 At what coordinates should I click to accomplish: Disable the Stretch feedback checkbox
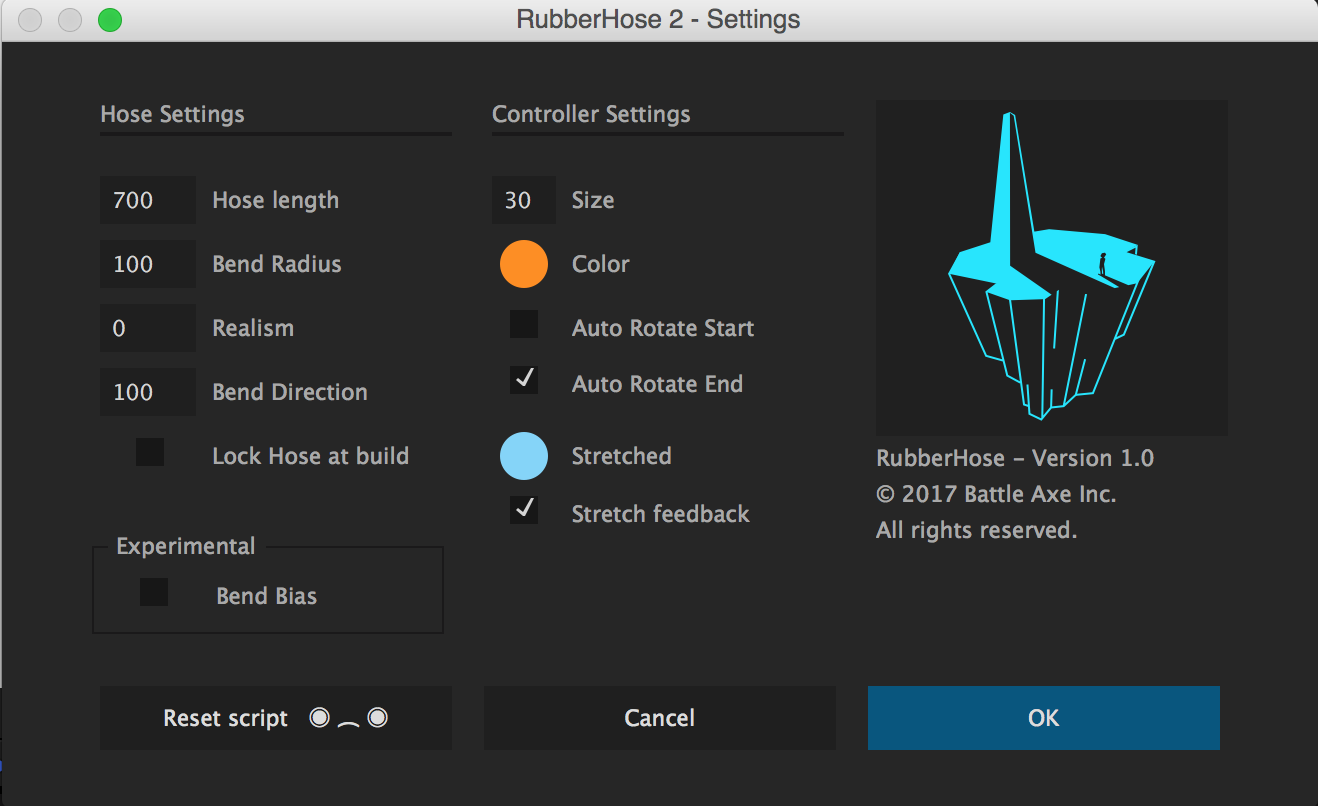coord(524,510)
